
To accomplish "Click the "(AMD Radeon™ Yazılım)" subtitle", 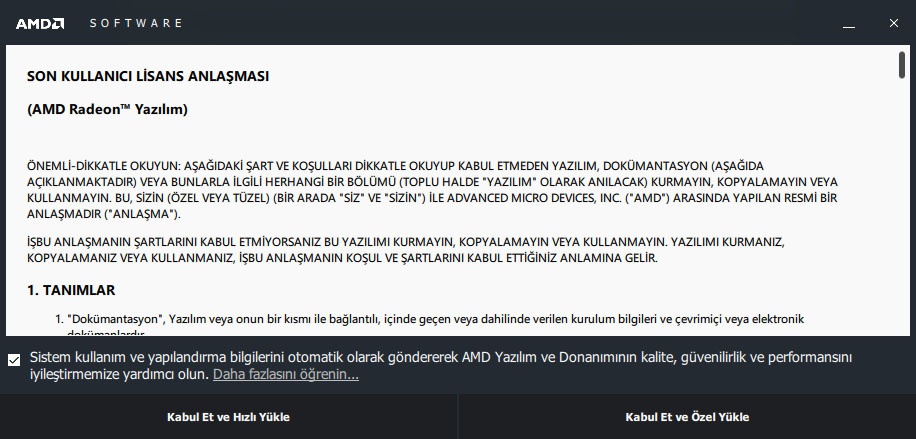I will pos(107,109).
